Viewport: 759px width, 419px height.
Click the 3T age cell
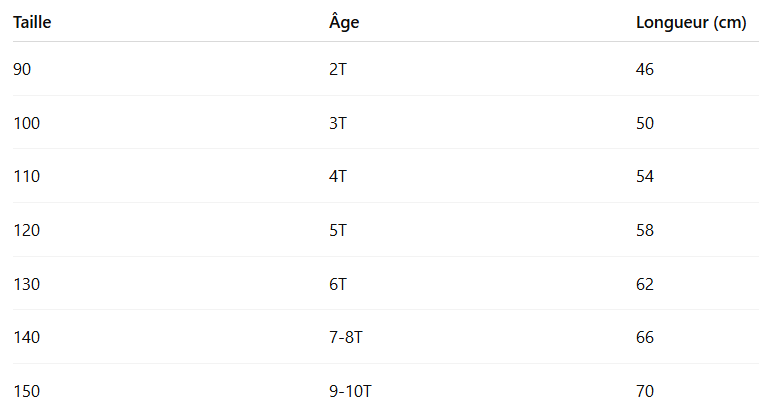click(x=337, y=123)
